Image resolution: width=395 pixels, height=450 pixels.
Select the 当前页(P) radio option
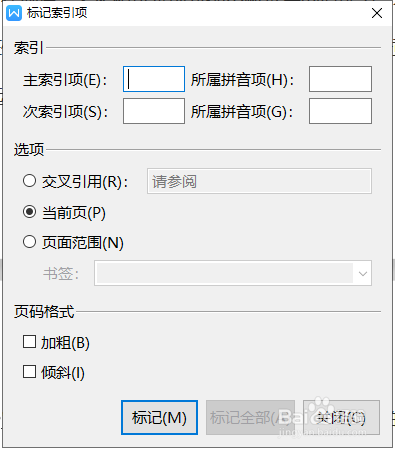[x=29, y=212]
